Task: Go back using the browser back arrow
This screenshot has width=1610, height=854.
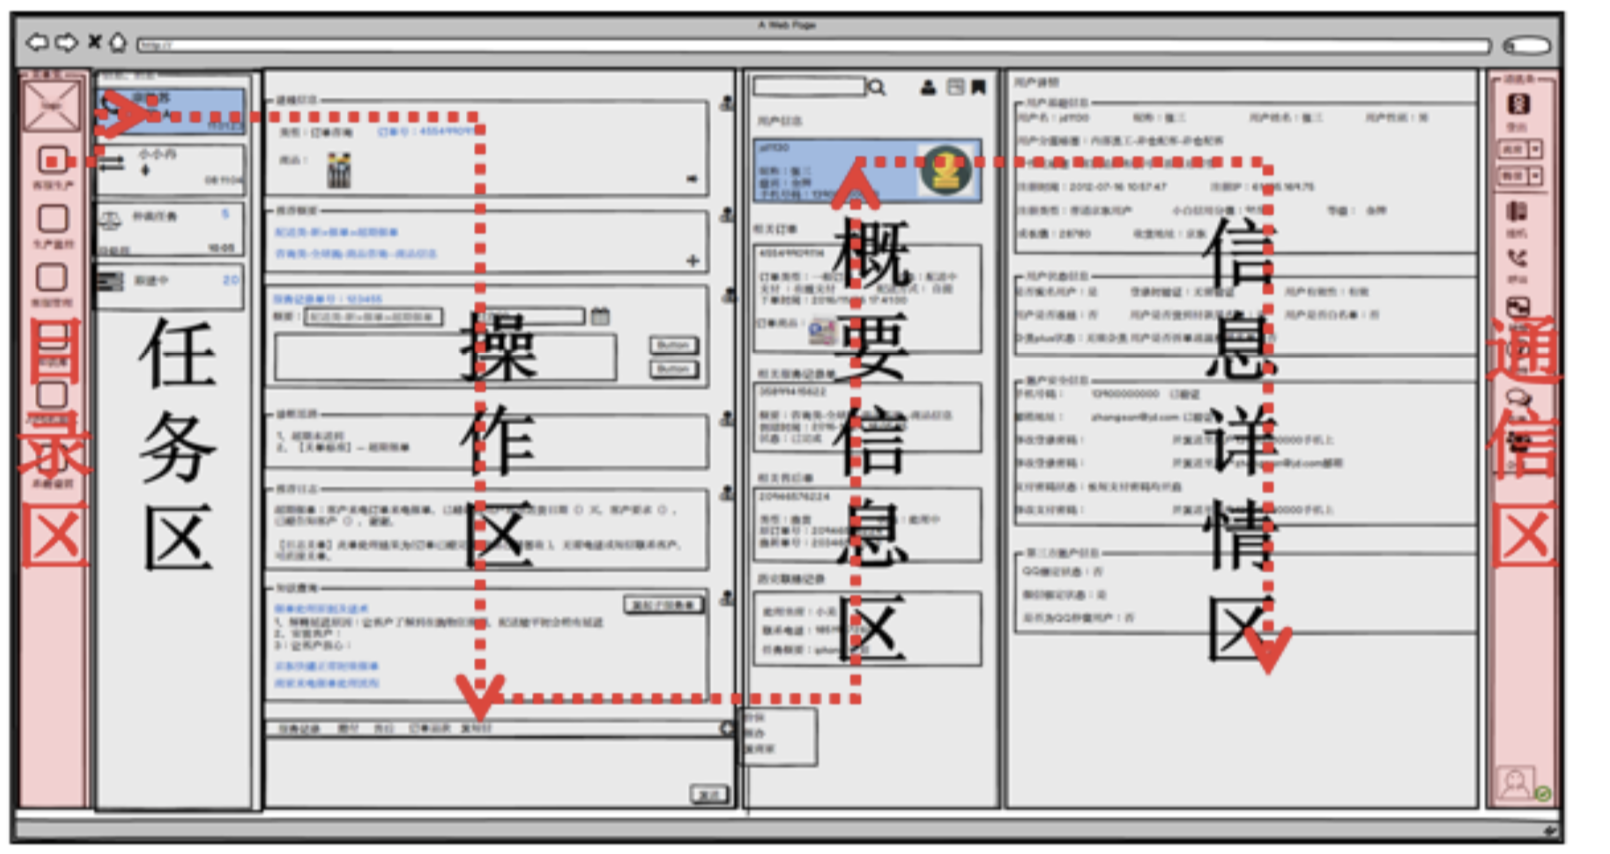Action: point(37,42)
